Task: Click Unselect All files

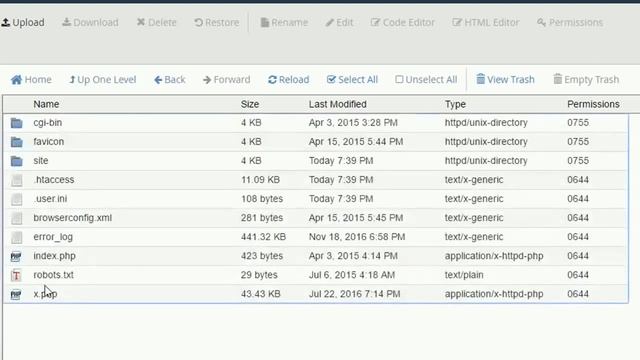Action: 426,80
